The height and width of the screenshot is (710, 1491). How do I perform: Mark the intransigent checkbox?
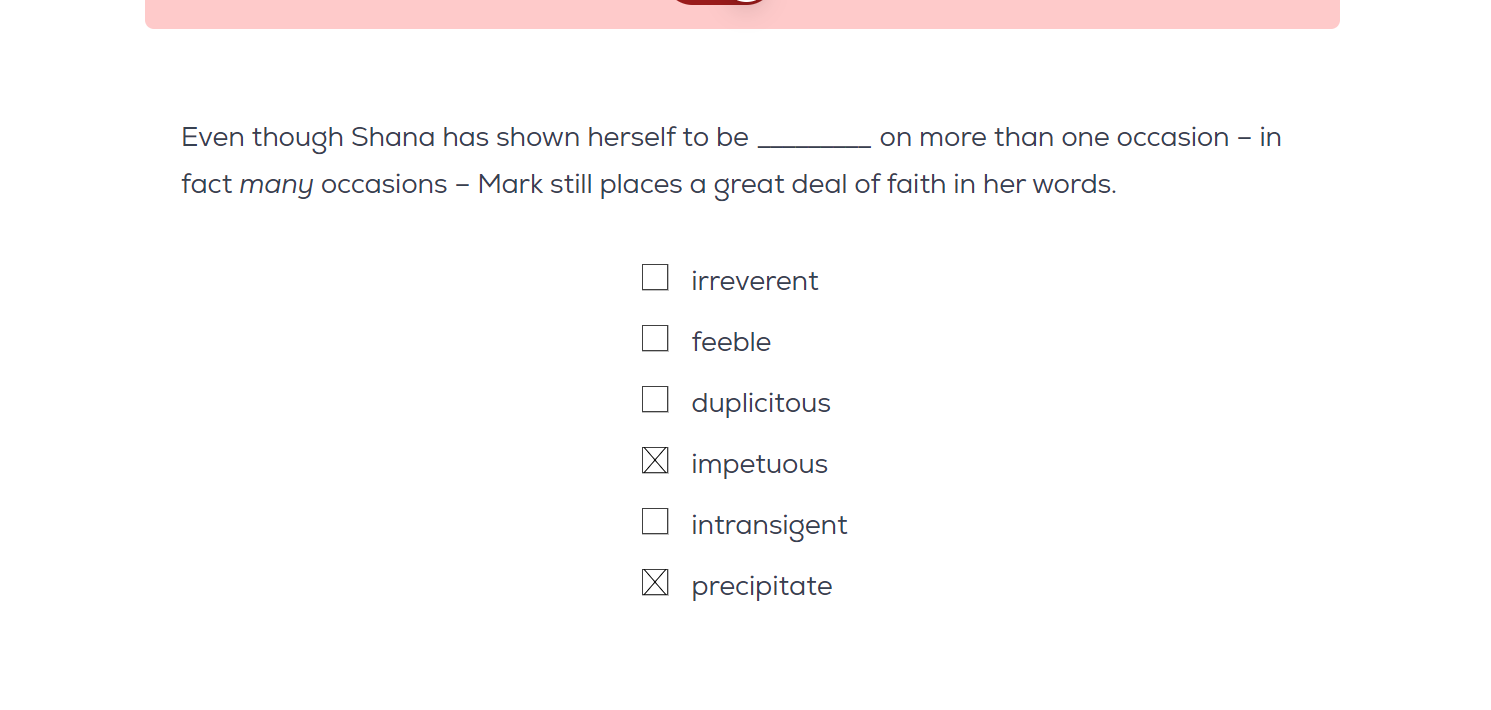pos(655,521)
